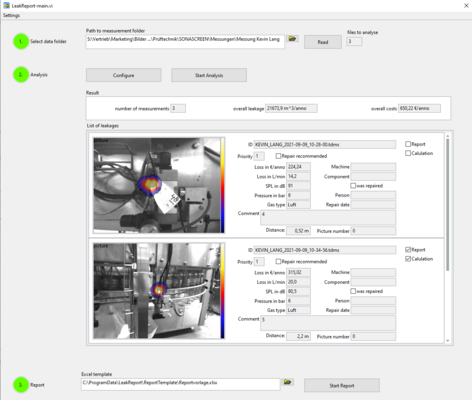Screen dimensions: 472x400
Task: Click Distance value 2,2 m
Action: (x=298, y=336)
